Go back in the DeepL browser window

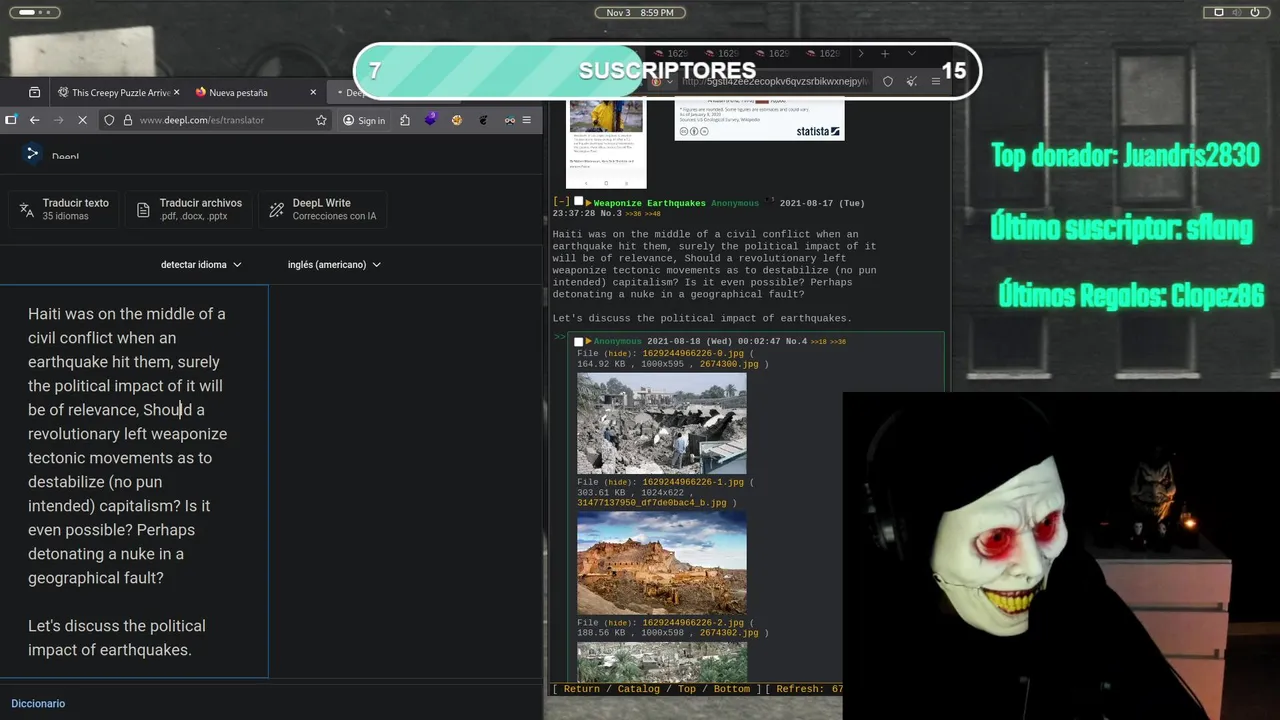tap(35, 120)
